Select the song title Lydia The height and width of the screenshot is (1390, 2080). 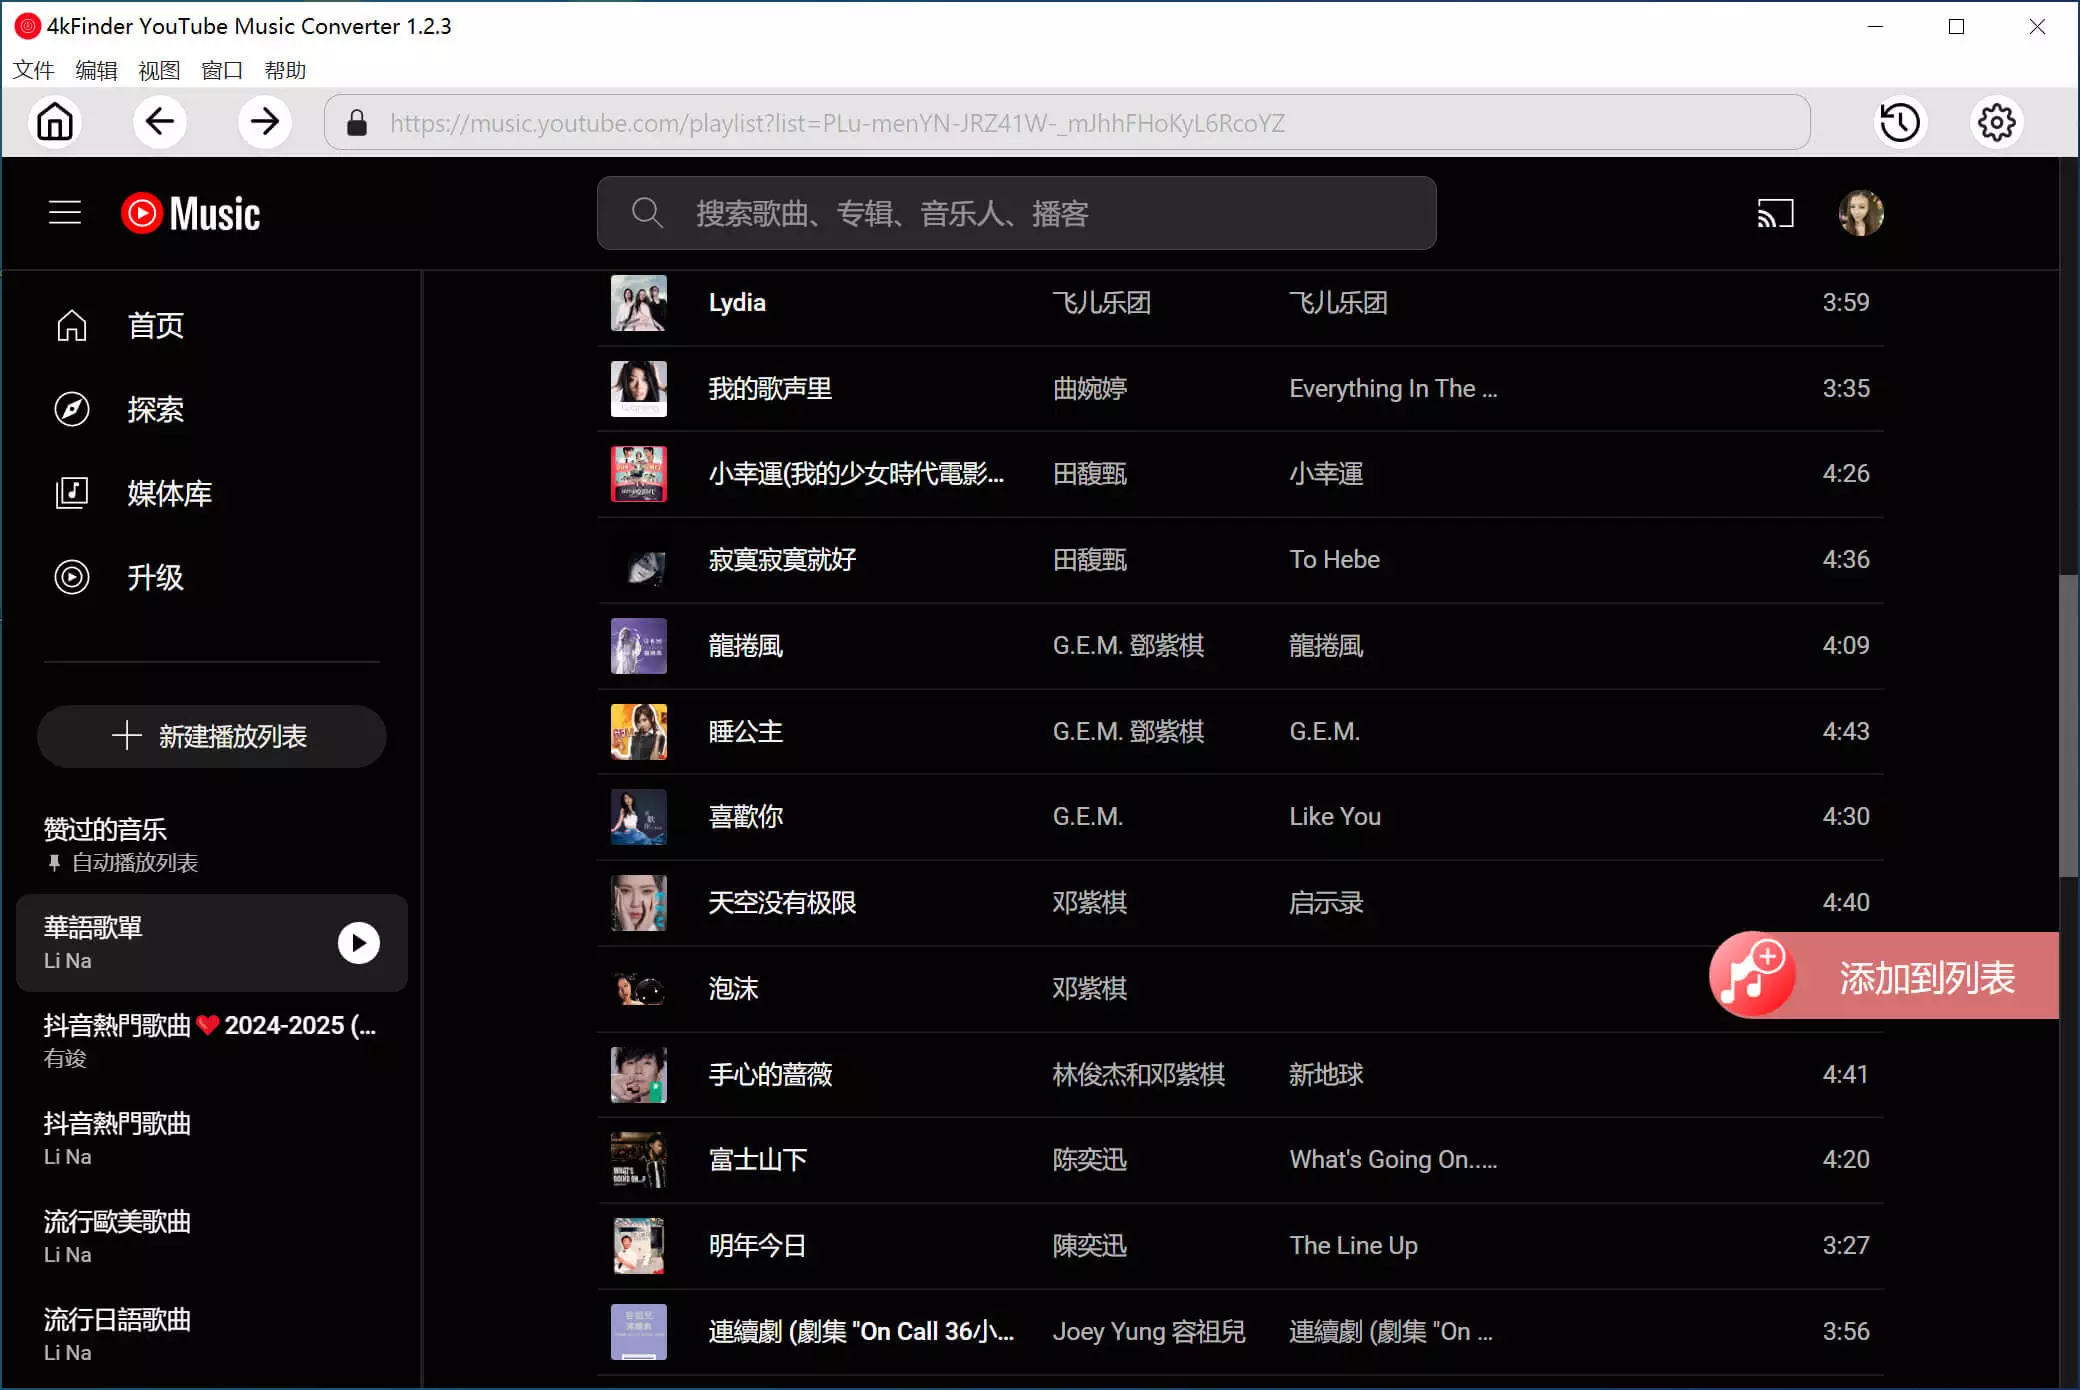(x=737, y=303)
